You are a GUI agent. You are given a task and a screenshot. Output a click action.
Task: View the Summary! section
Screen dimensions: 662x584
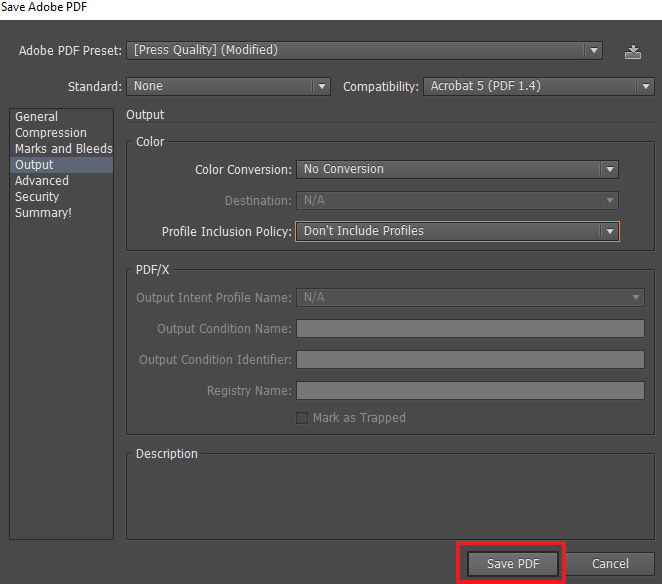point(43,213)
